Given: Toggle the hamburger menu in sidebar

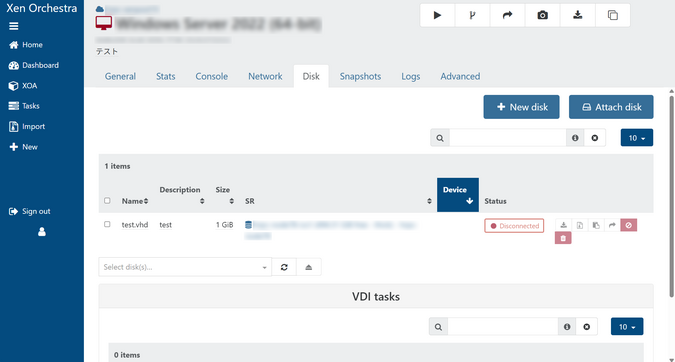Looking at the screenshot, I should [x=14, y=26].
